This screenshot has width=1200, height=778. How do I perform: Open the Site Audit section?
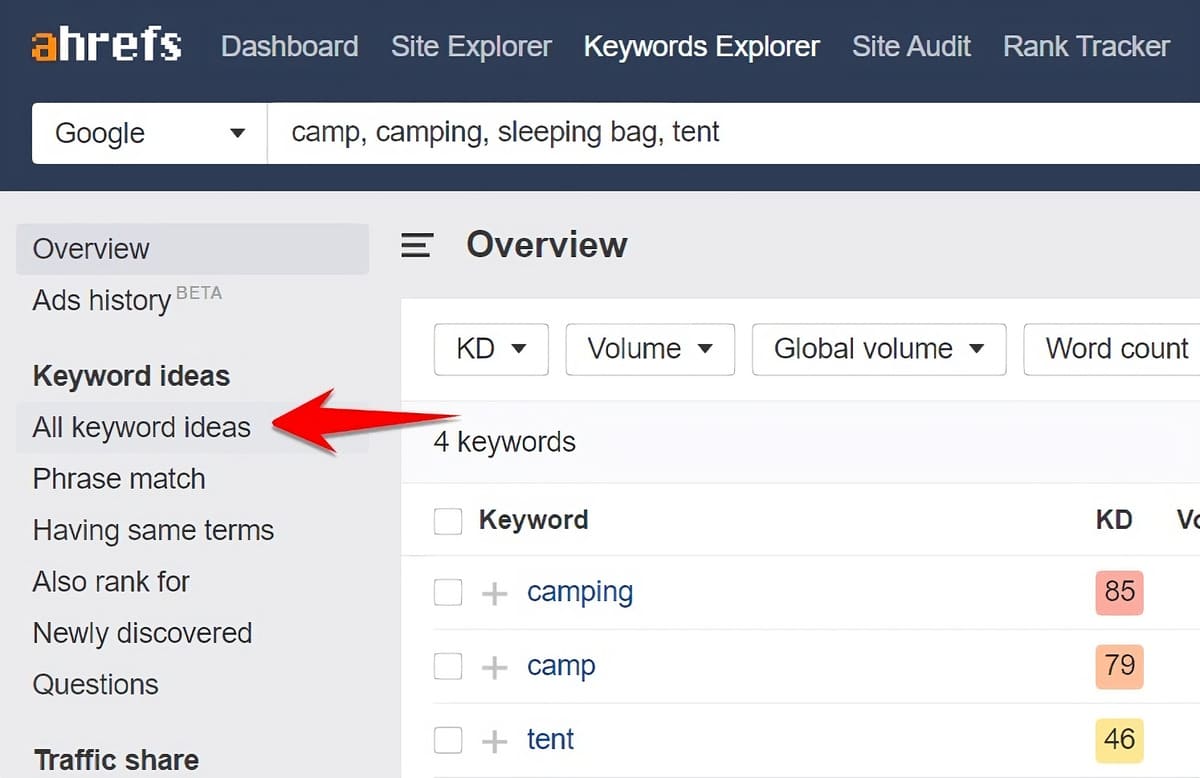(x=911, y=46)
